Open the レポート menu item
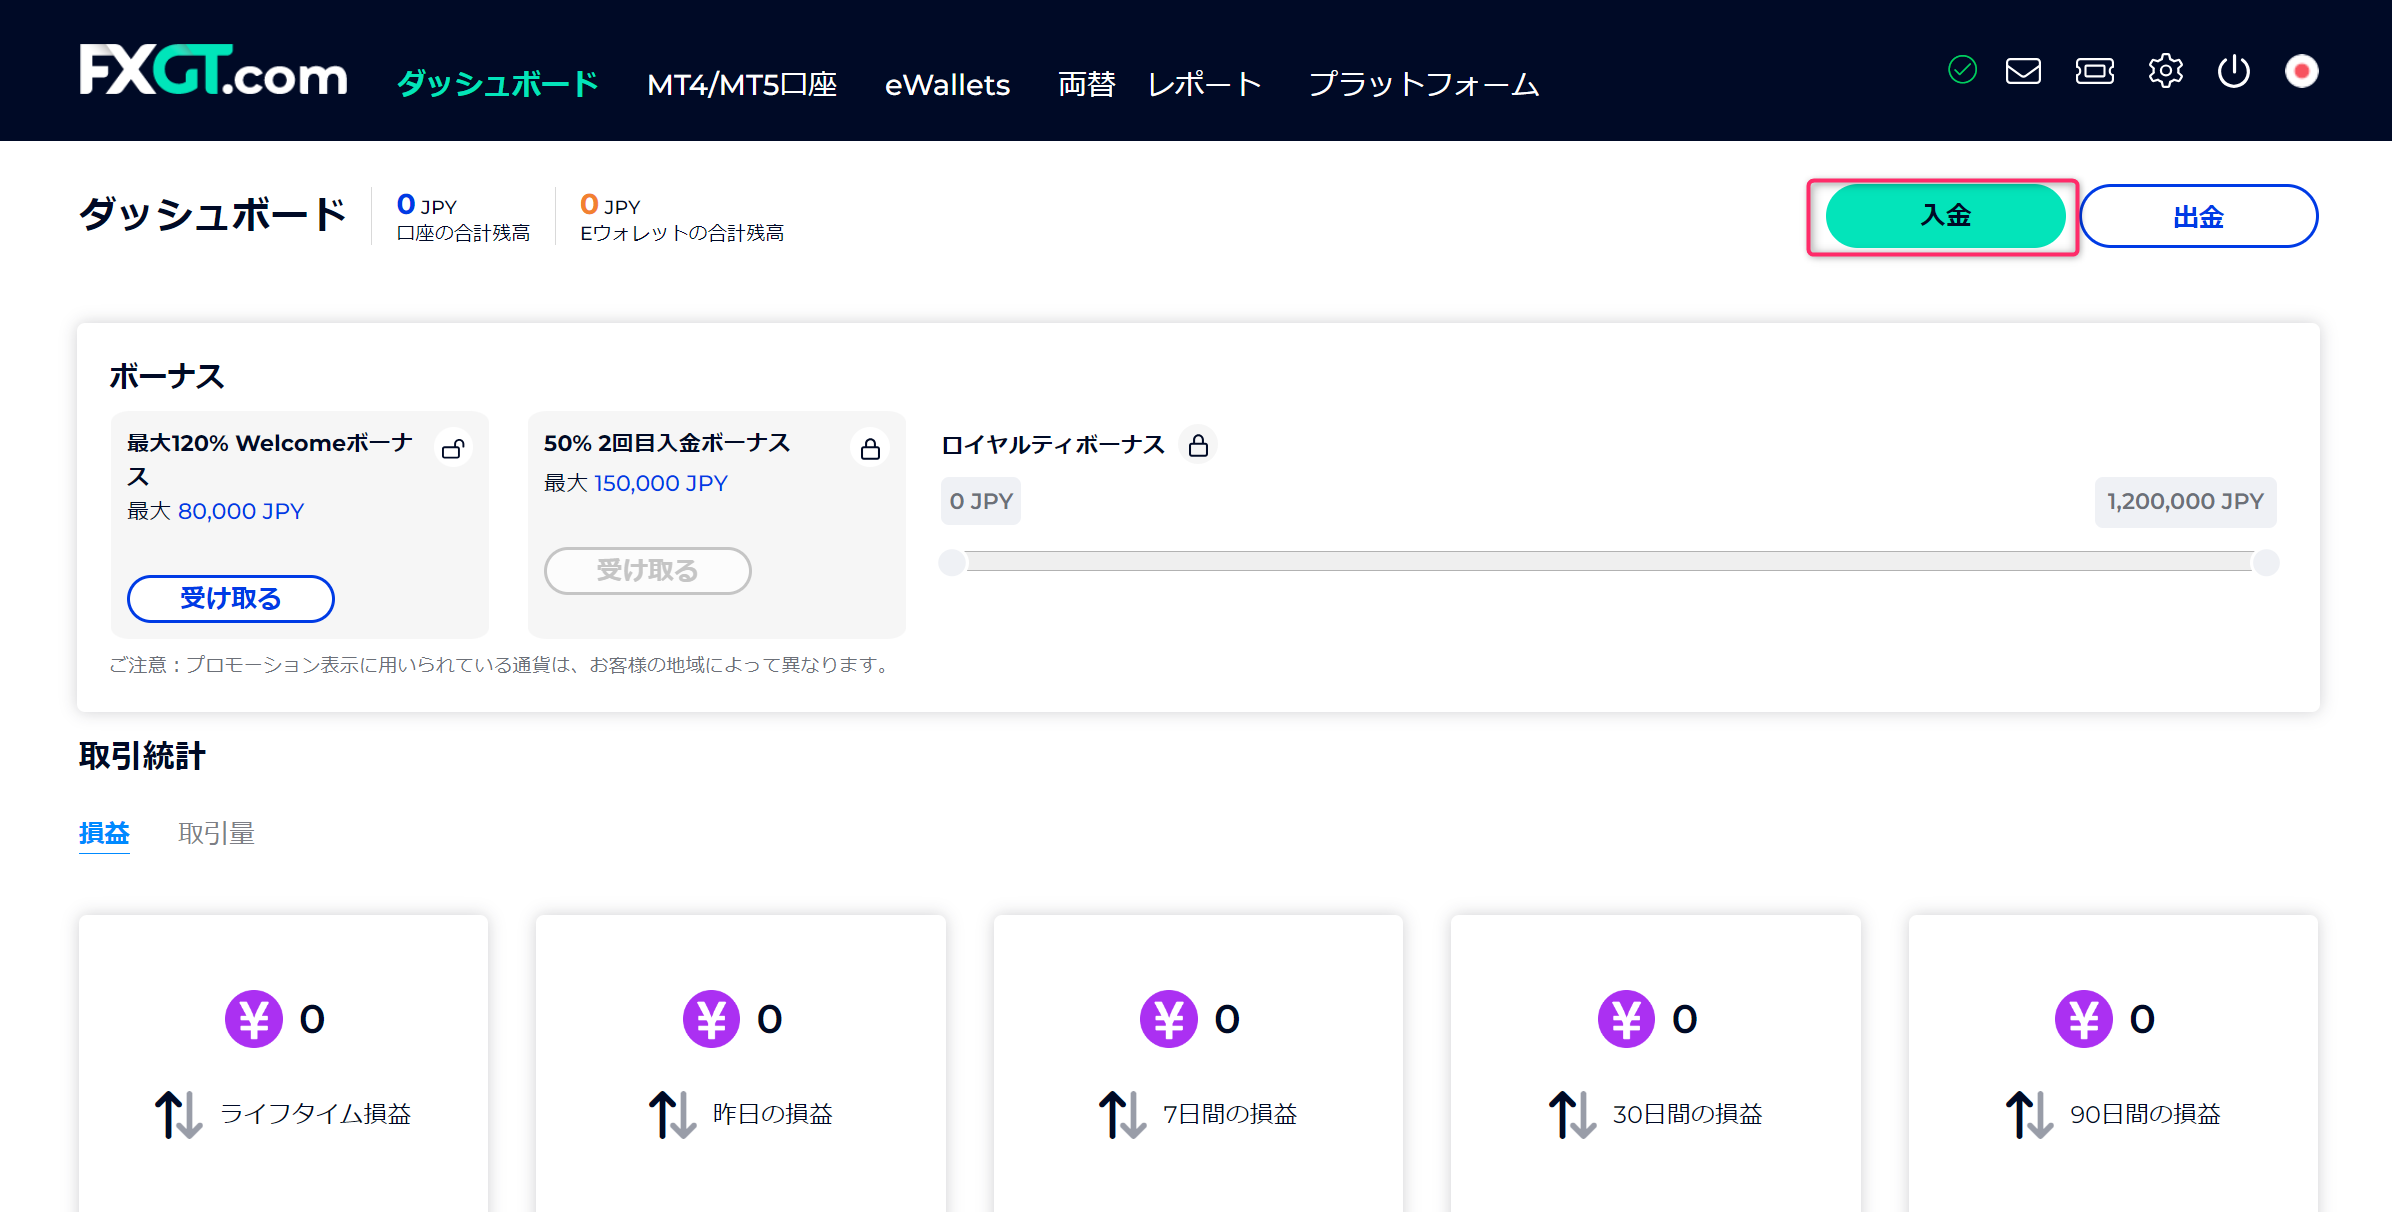 pos(1205,85)
